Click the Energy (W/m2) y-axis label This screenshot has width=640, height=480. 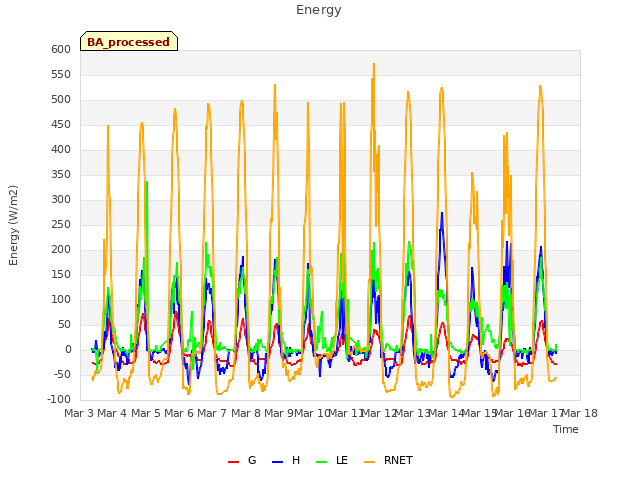pyautogui.click(x=13, y=225)
